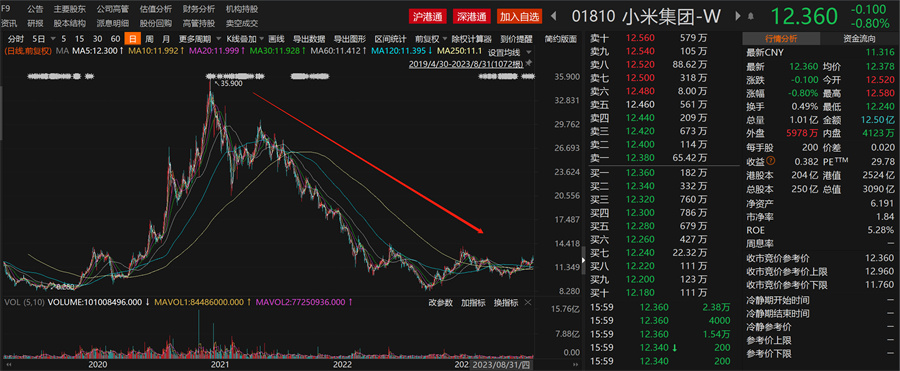
Task: Click 加入自选 to add to watchlist
Action: 519,17
